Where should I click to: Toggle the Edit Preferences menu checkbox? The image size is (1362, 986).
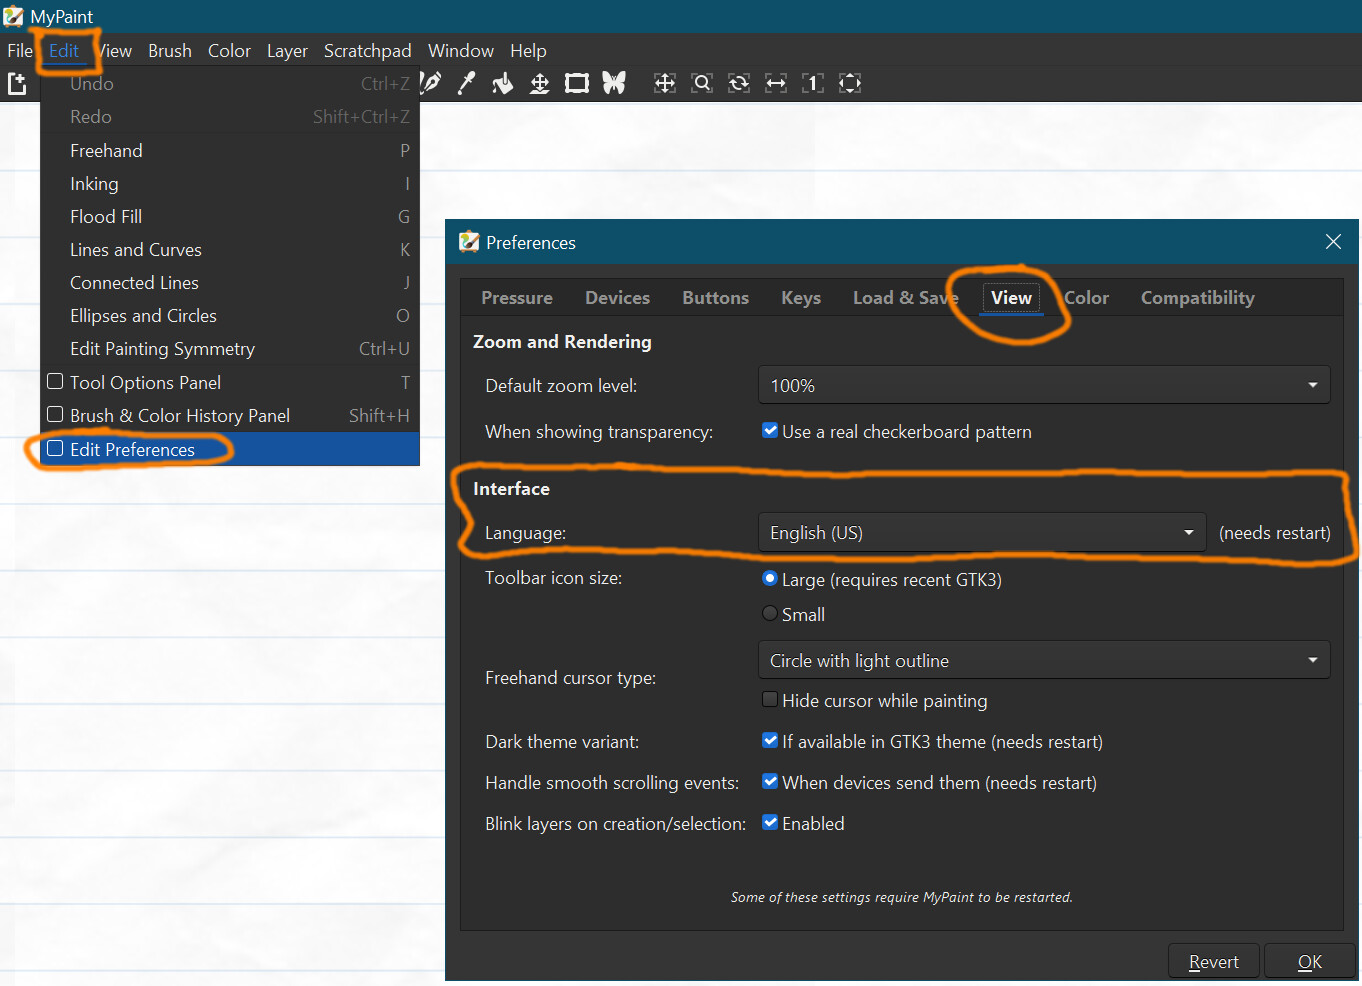tap(55, 448)
